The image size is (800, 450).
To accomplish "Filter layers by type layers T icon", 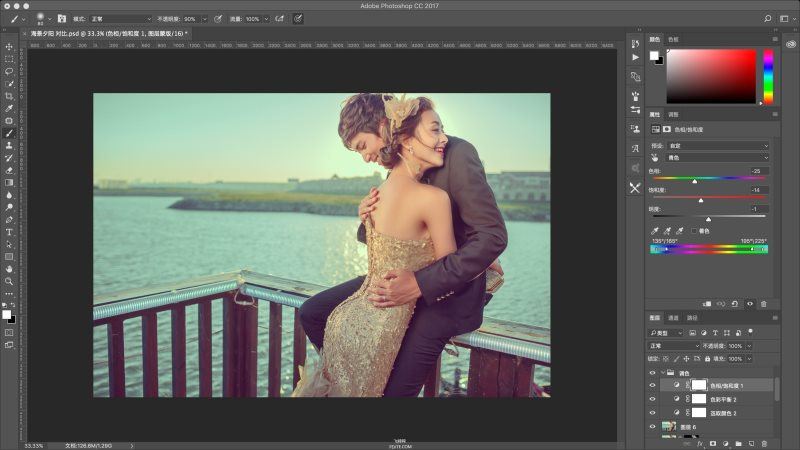I will tap(715, 333).
